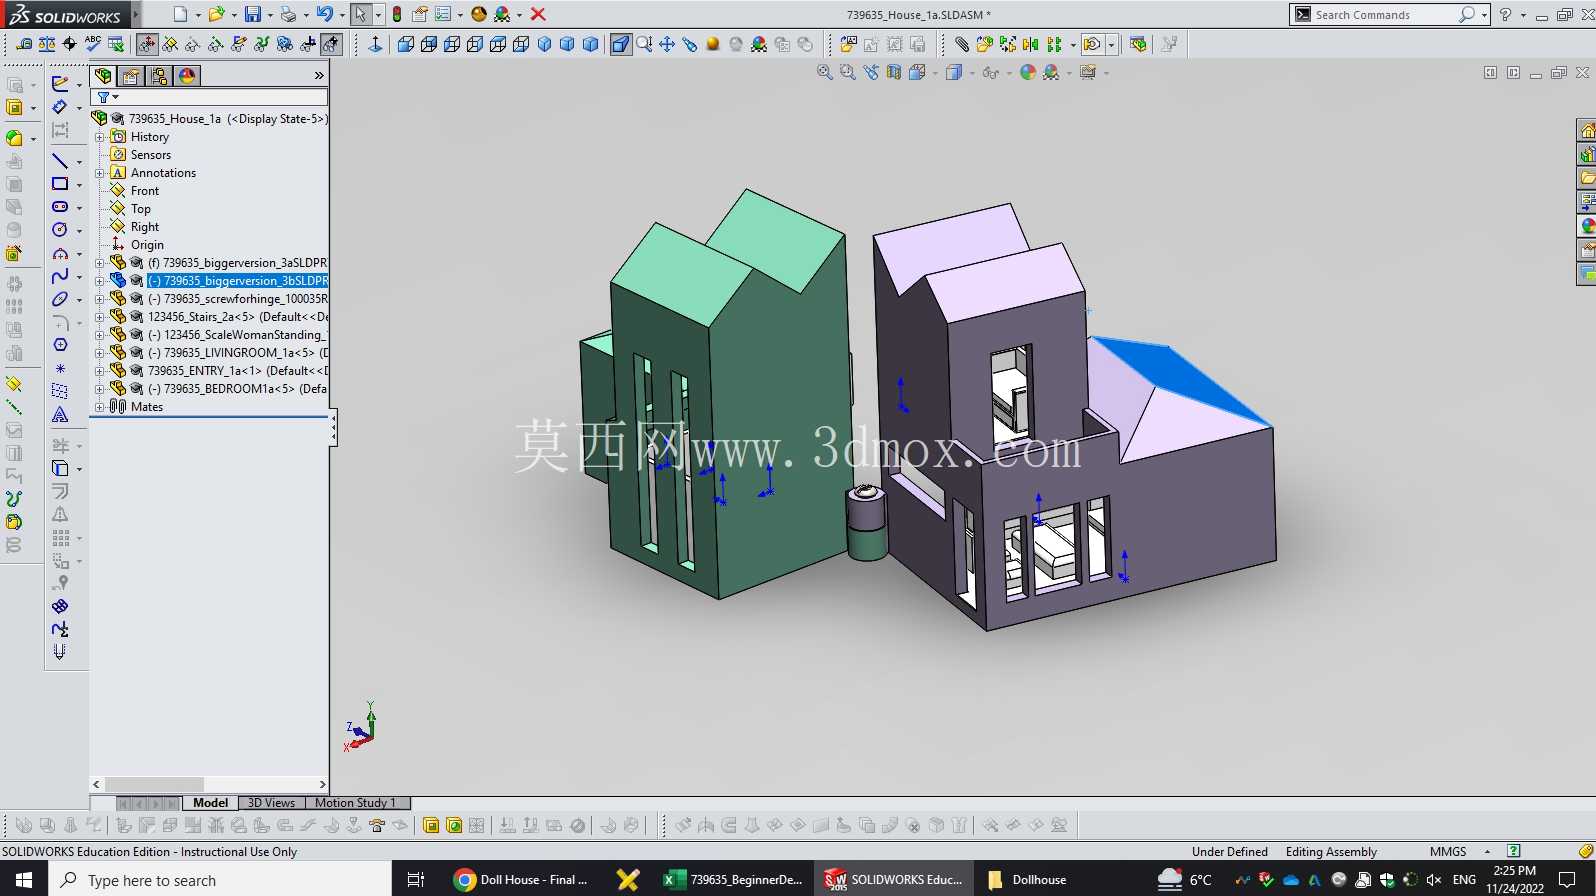The height and width of the screenshot is (896, 1596).
Task: Switch to the Model tab
Action: (210, 803)
